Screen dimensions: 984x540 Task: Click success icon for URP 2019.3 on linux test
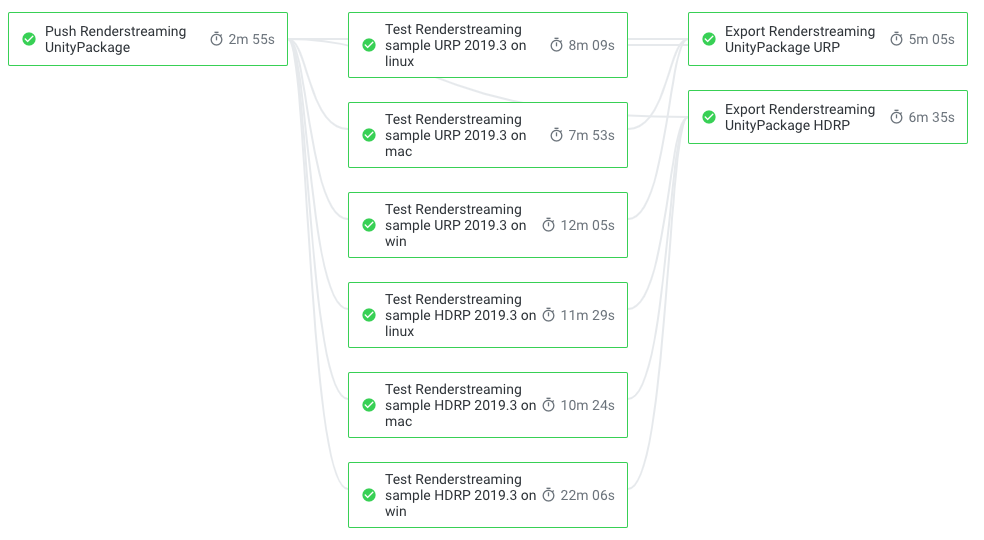[369, 45]
